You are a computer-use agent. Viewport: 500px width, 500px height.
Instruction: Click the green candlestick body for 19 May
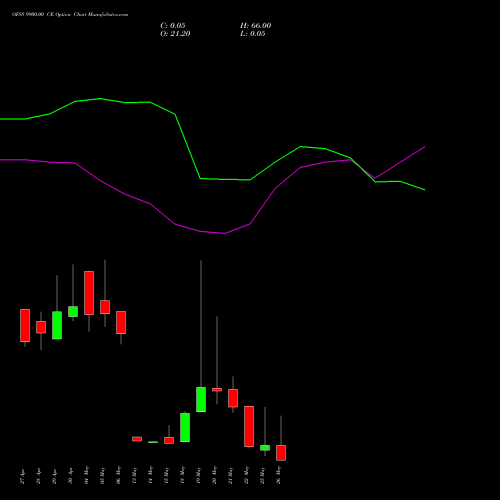201,399
